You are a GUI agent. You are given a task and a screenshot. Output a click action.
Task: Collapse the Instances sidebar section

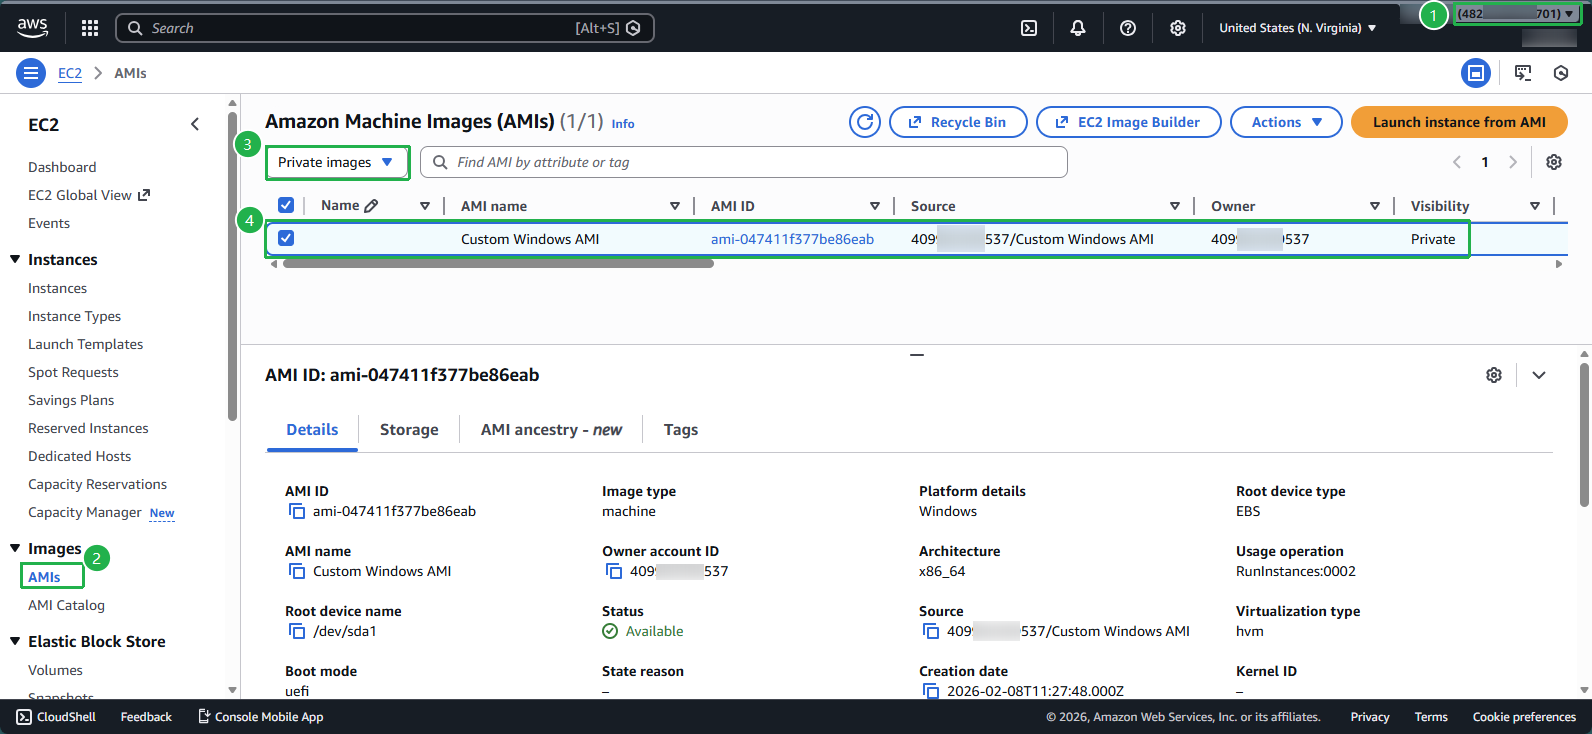(x=16, y=260)
